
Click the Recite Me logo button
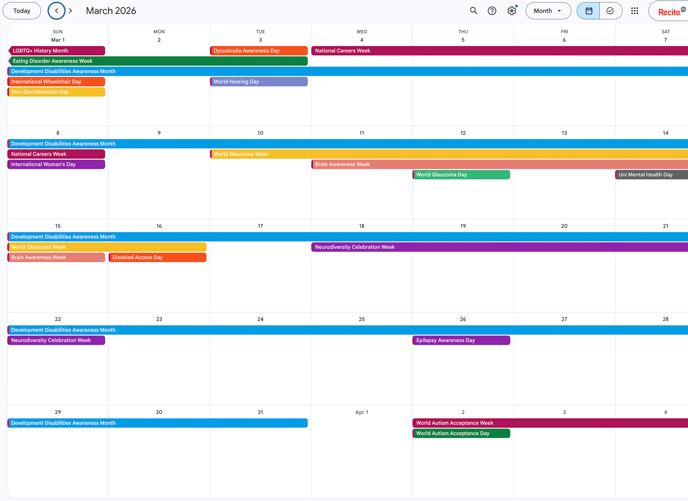tap(669, 12)
